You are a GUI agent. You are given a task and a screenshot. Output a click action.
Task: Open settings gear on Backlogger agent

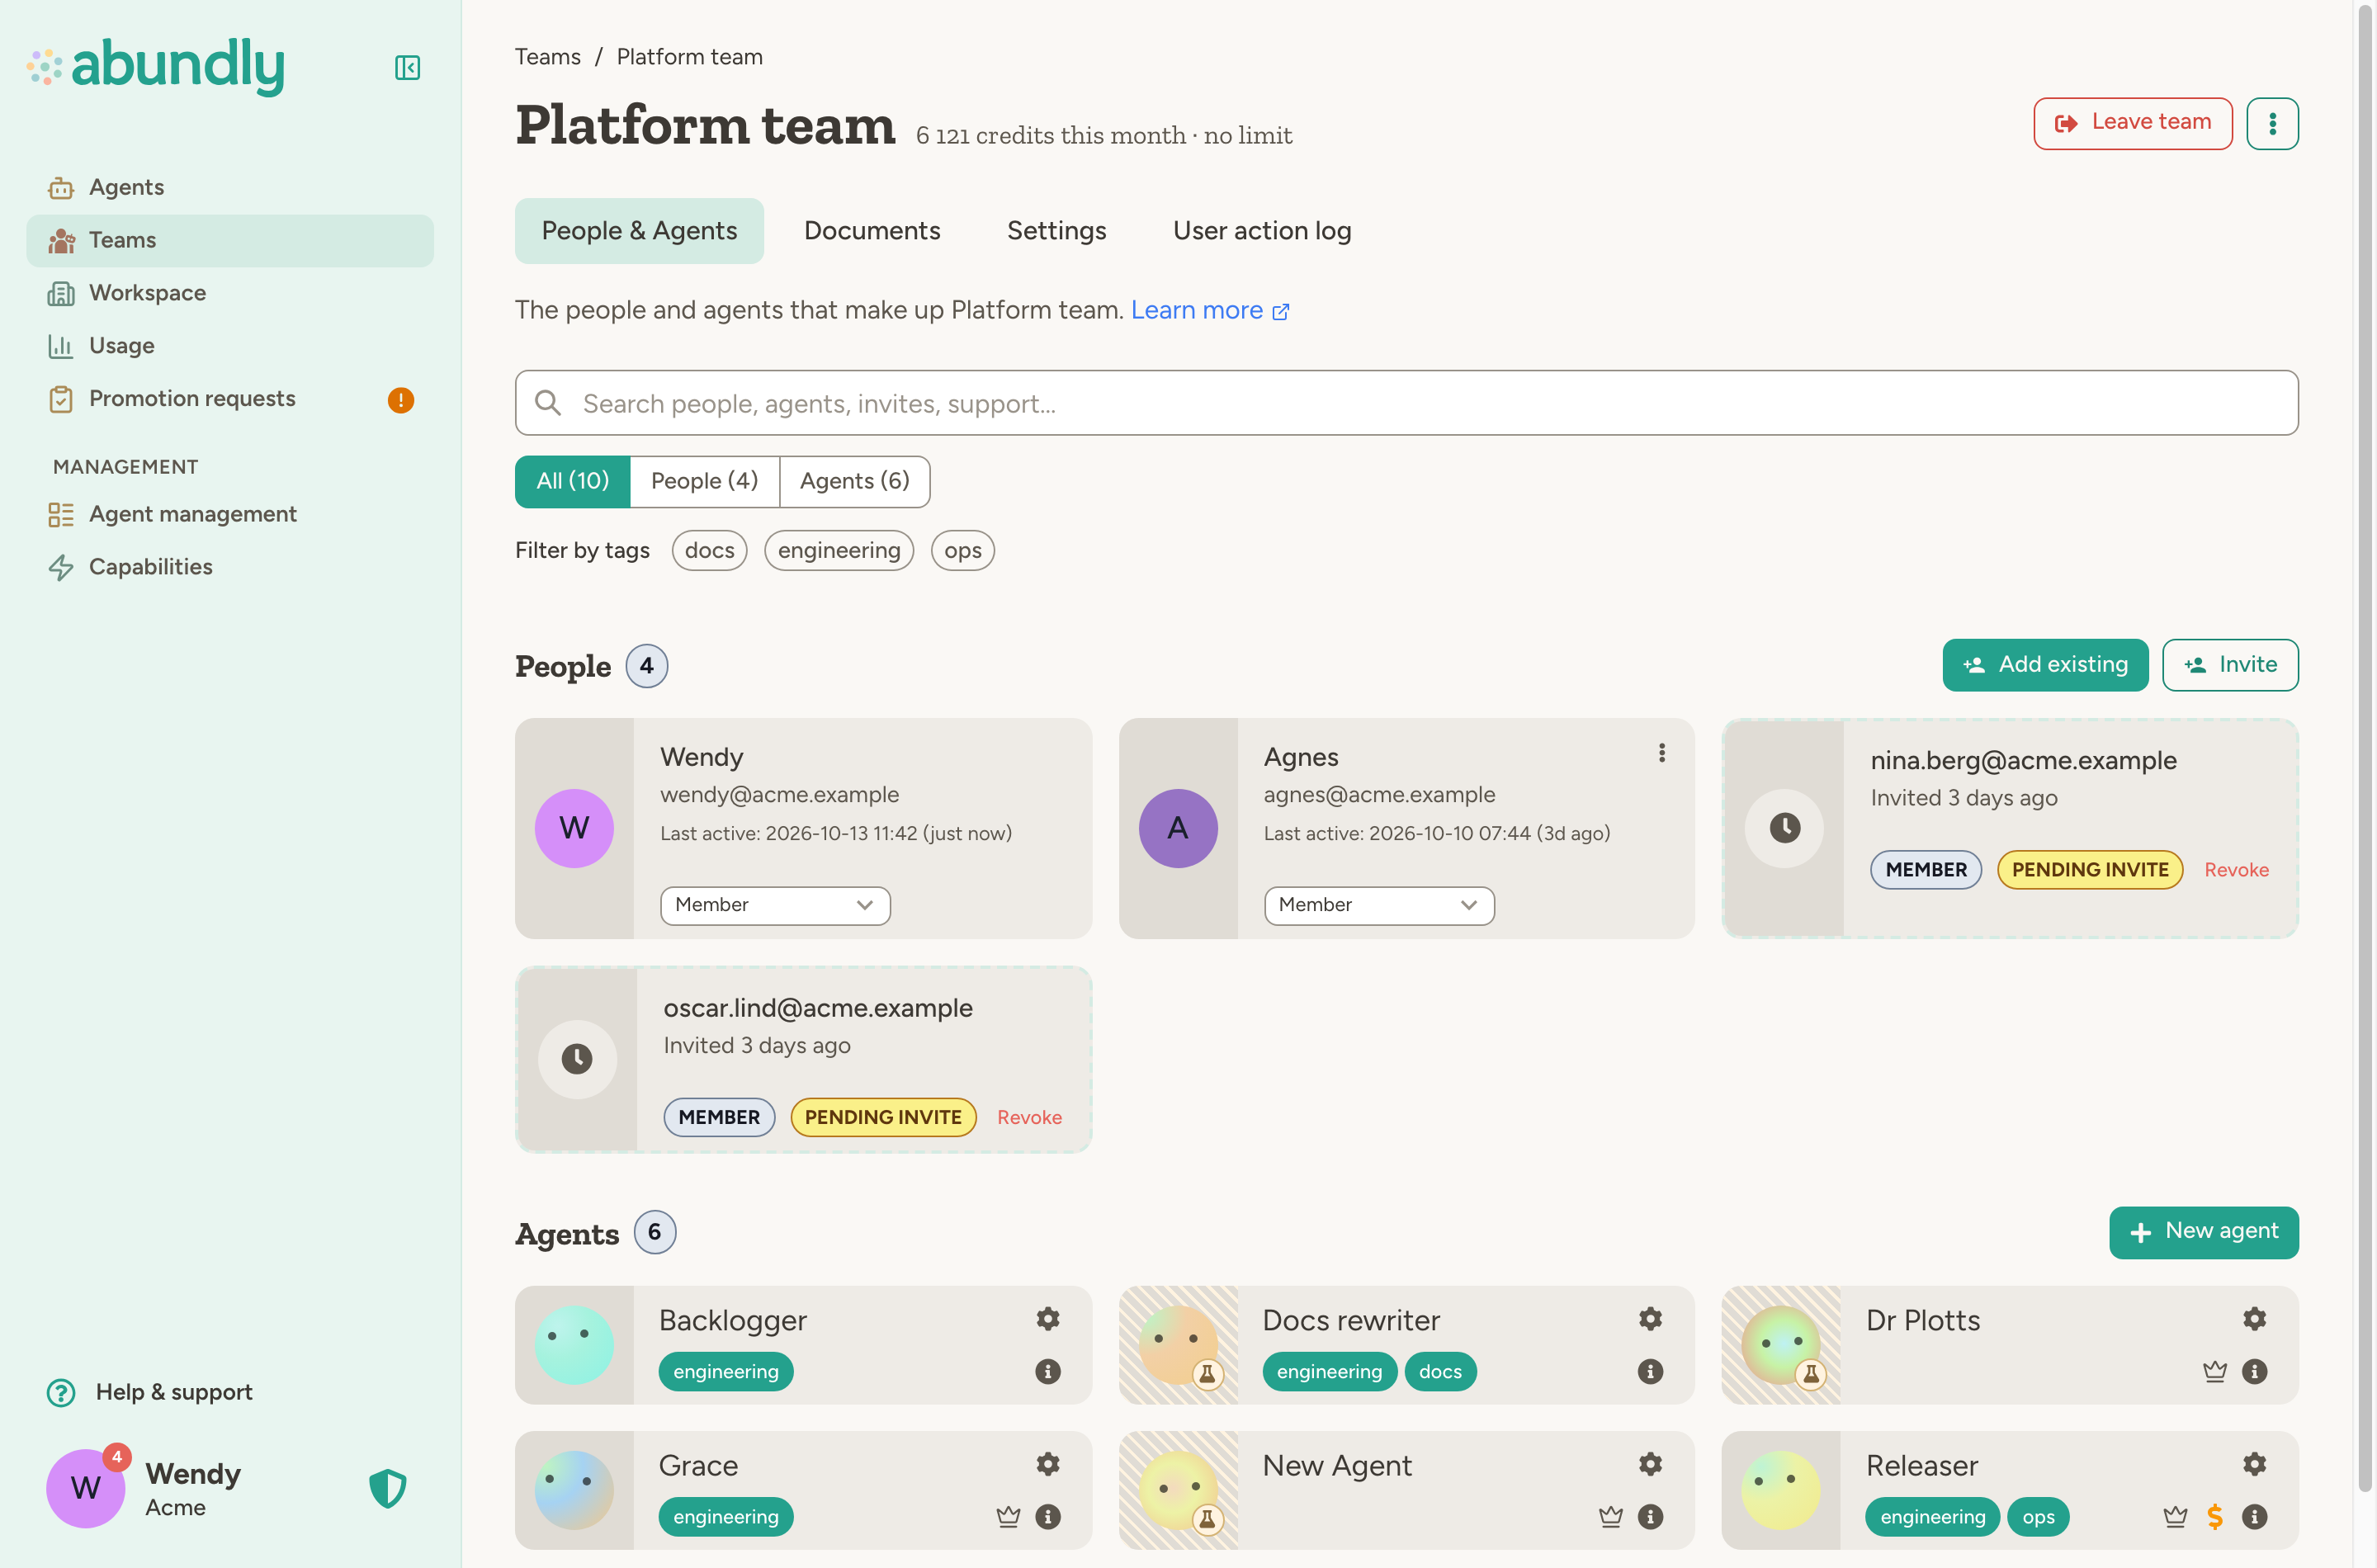pyautogui.click(x=1047, y=1319)
